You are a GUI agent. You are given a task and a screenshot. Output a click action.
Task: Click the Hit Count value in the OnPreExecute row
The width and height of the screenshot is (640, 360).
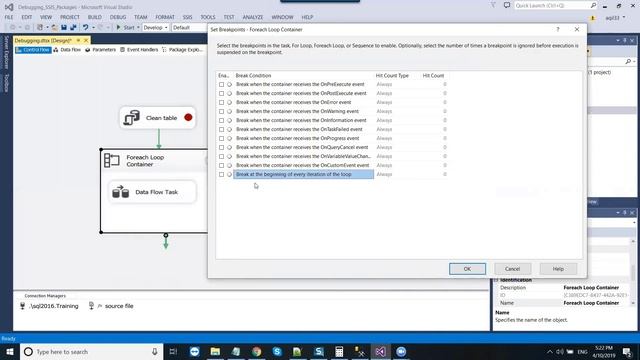click(444, 84)
